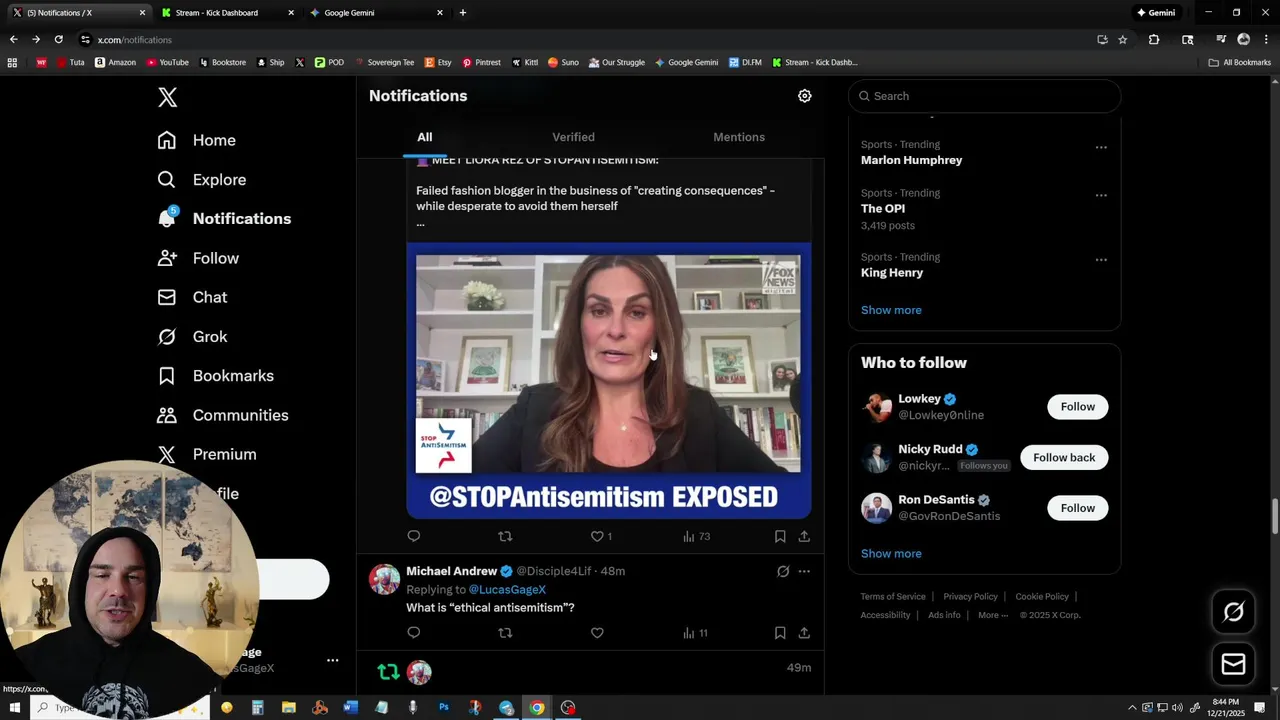Share Michael Andrew's reply
This screenshot has height=720, width=1280.
point(804,632)
